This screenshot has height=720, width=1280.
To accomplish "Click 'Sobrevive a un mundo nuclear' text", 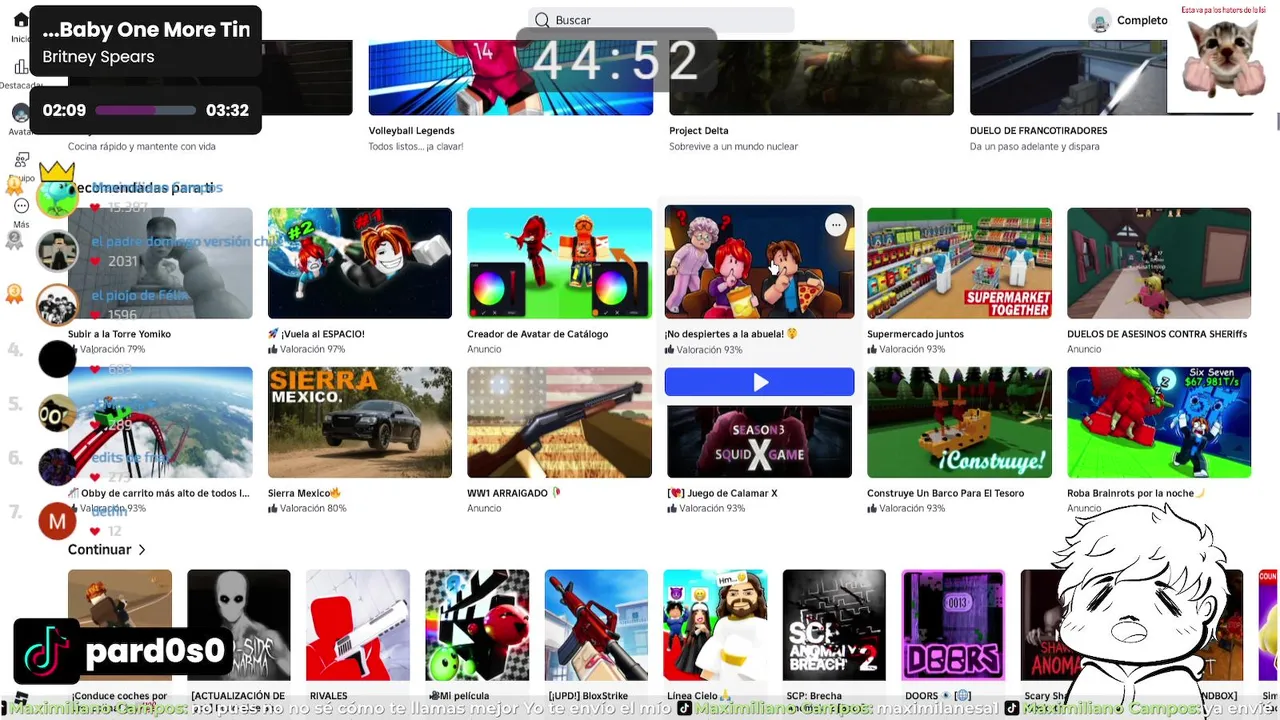I will (733, 147).
